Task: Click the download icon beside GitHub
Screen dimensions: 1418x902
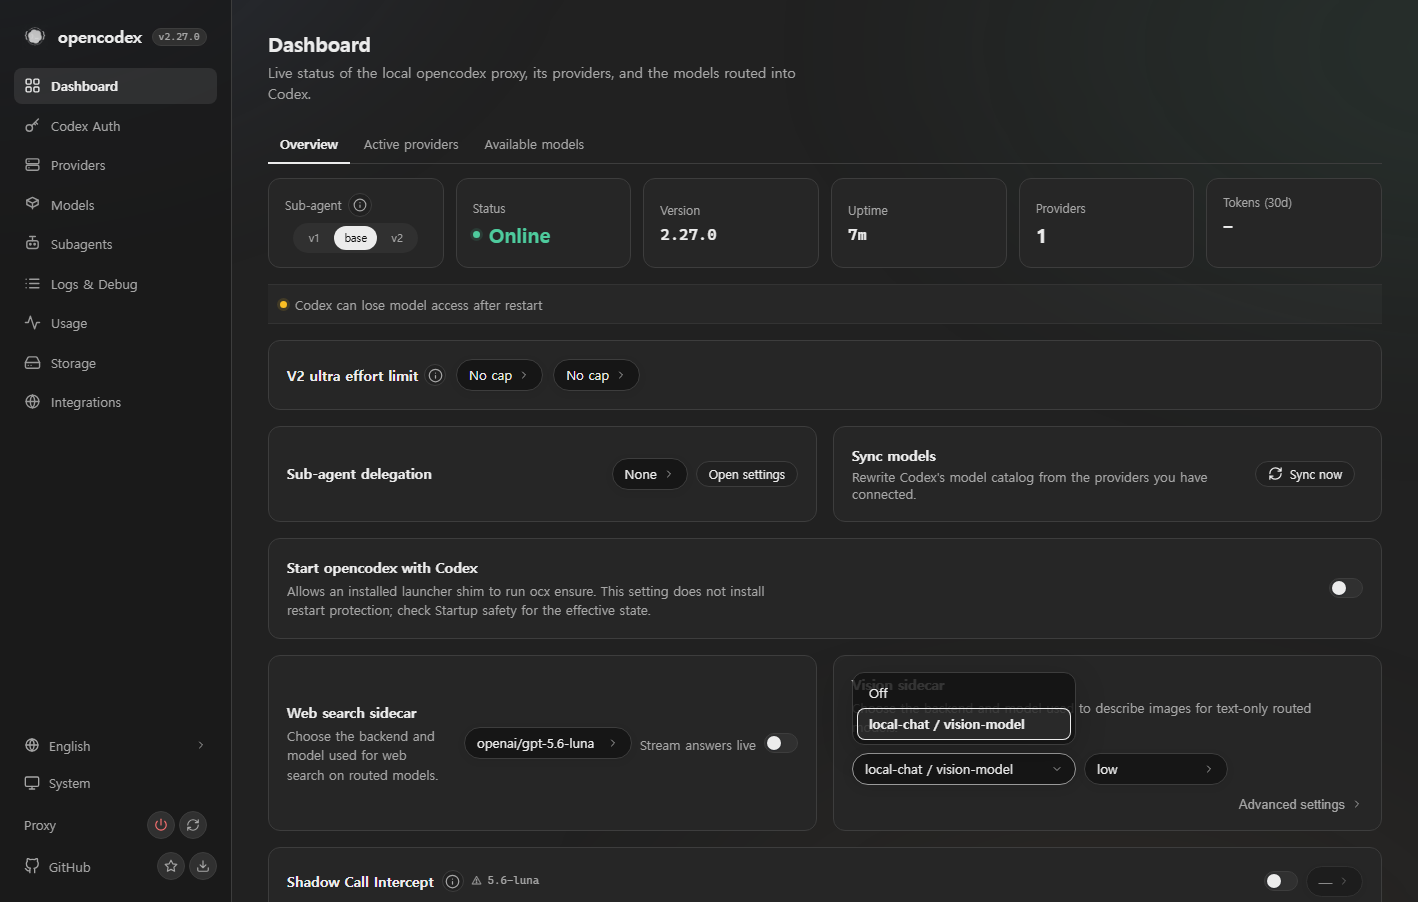Action: point(203,866)
